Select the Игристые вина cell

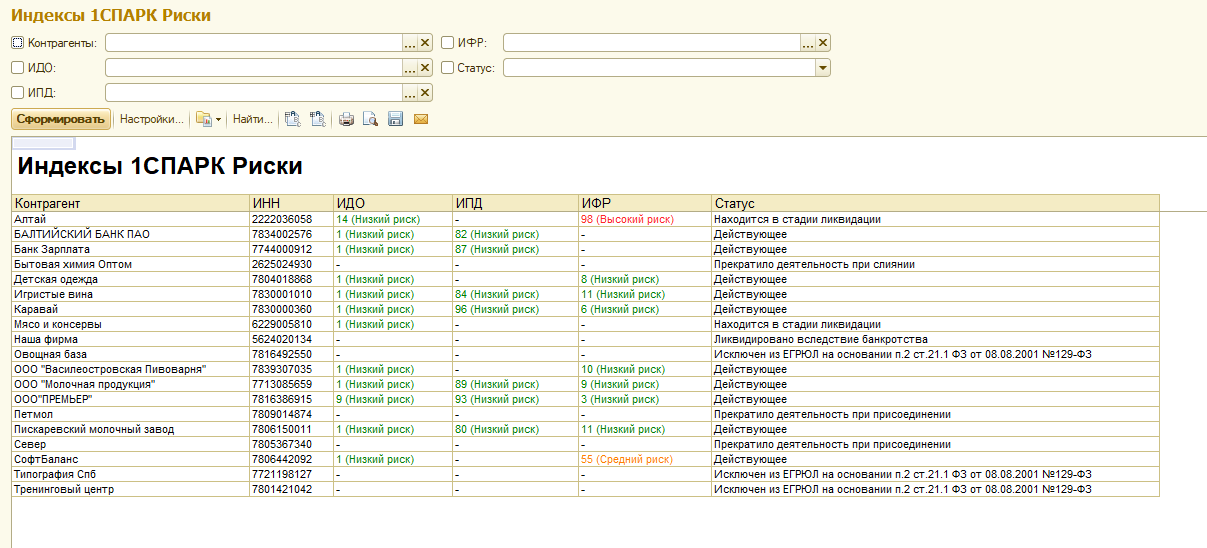130,294
